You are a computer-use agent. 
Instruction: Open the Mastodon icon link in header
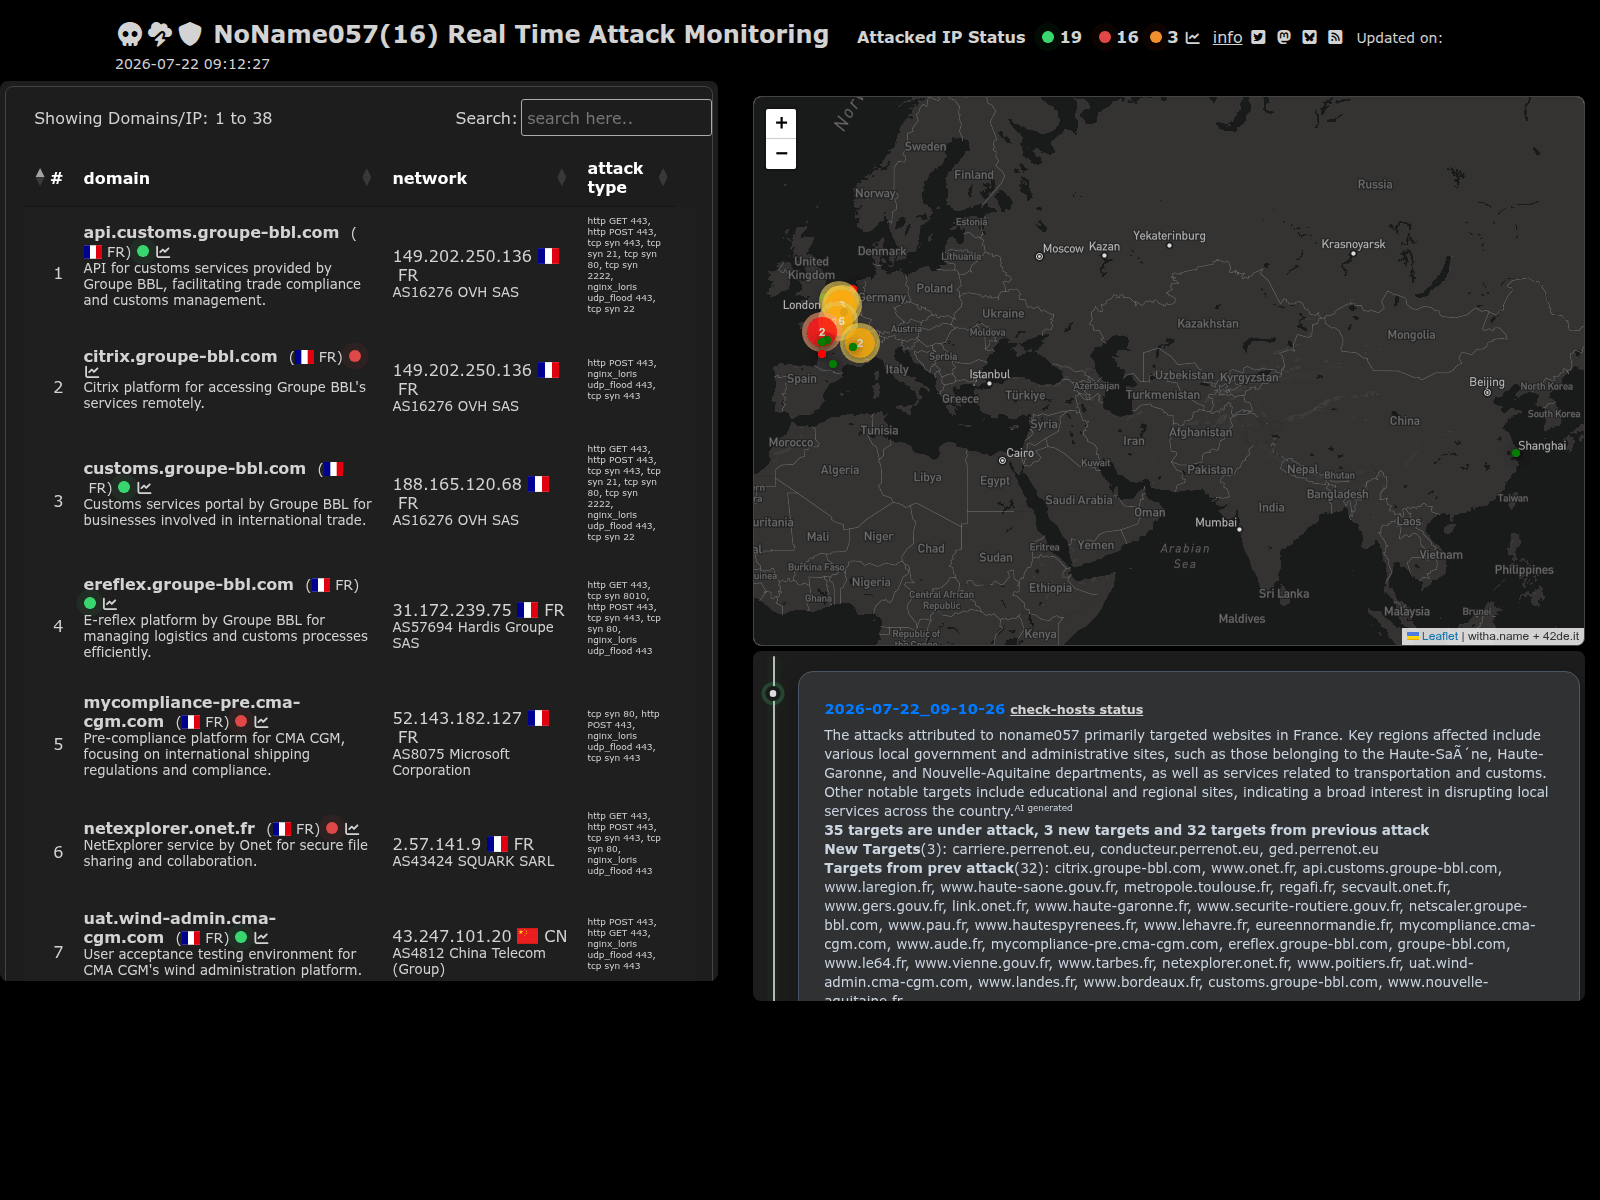1284,37
